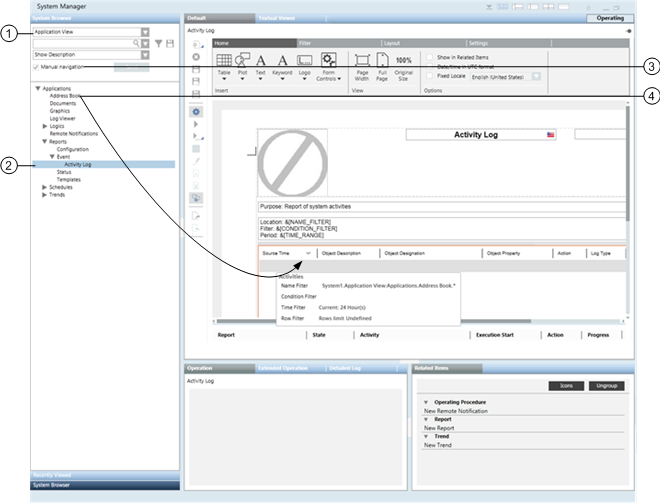Switch to Full Page view
Screen dimensions: 660x503
pos(382,65)
